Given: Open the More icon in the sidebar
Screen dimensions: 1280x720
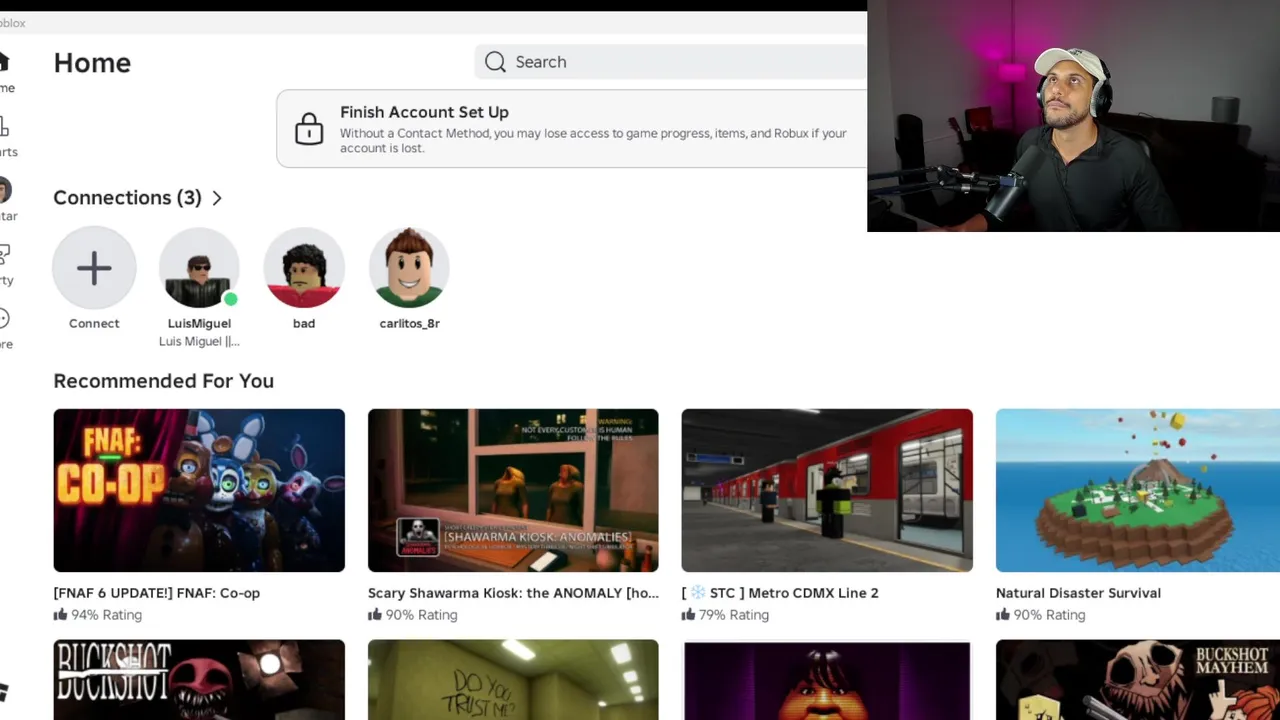Looking at the screenshot, I should tap(4, 318).
